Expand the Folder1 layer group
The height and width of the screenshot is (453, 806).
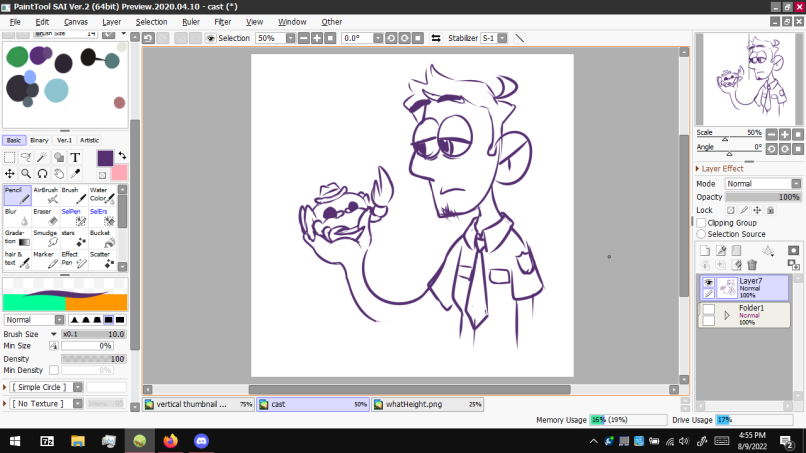point(727,315)
